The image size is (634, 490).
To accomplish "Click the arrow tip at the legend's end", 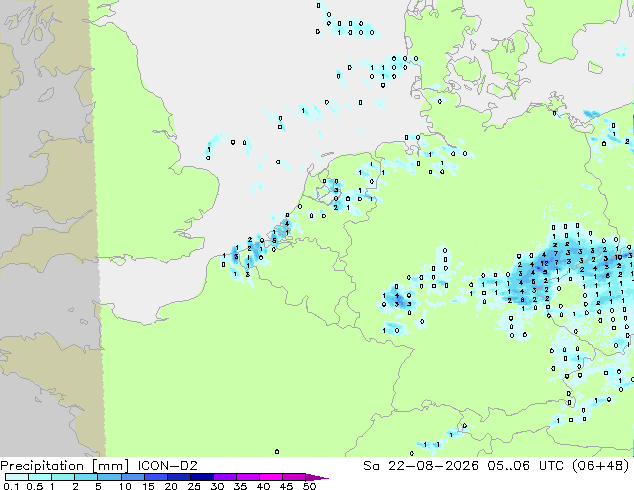I will coord(317,477).
